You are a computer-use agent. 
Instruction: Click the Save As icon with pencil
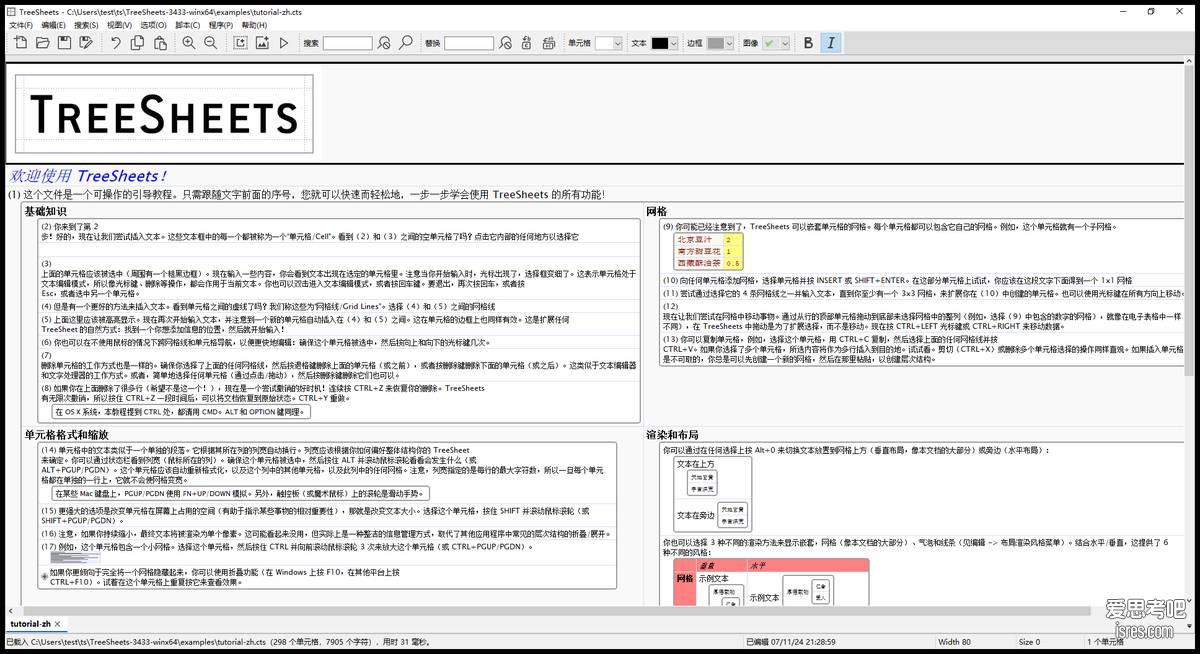coord(87,43)
